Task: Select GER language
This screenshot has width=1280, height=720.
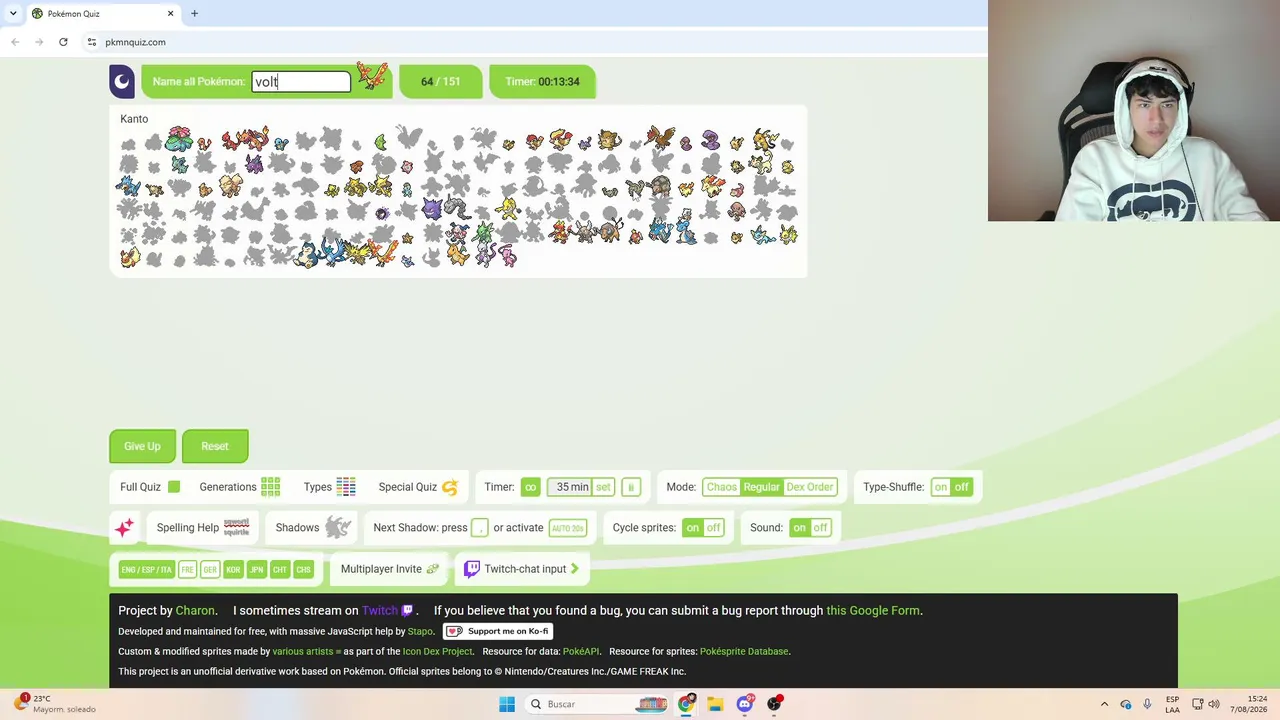Action: (x=210, y=569)
